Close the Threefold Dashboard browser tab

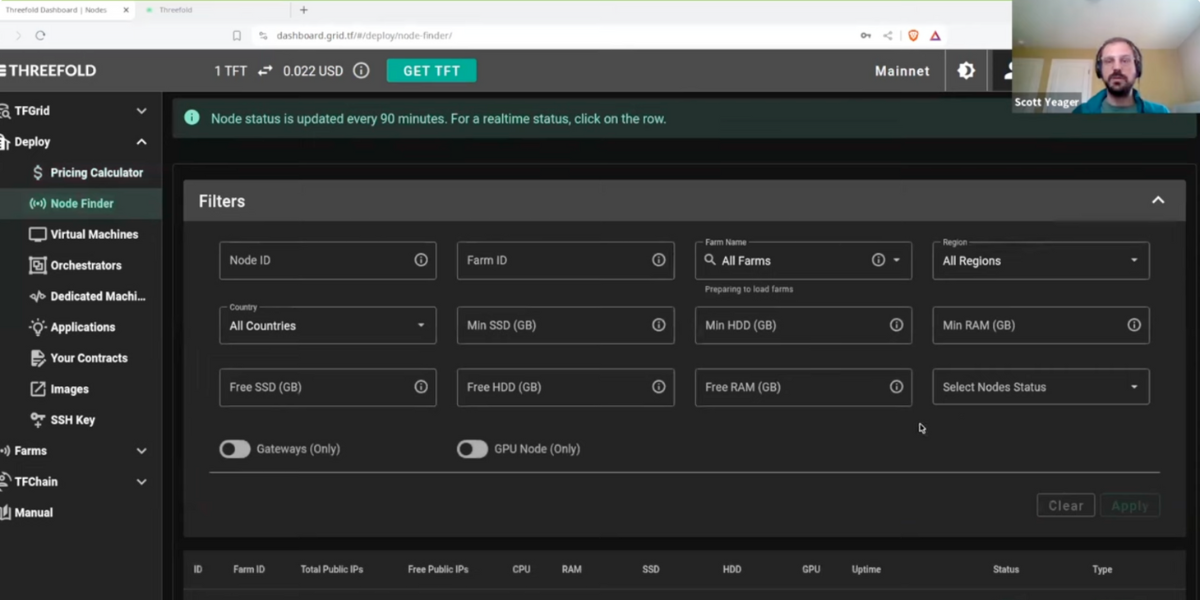pos(126,10)
